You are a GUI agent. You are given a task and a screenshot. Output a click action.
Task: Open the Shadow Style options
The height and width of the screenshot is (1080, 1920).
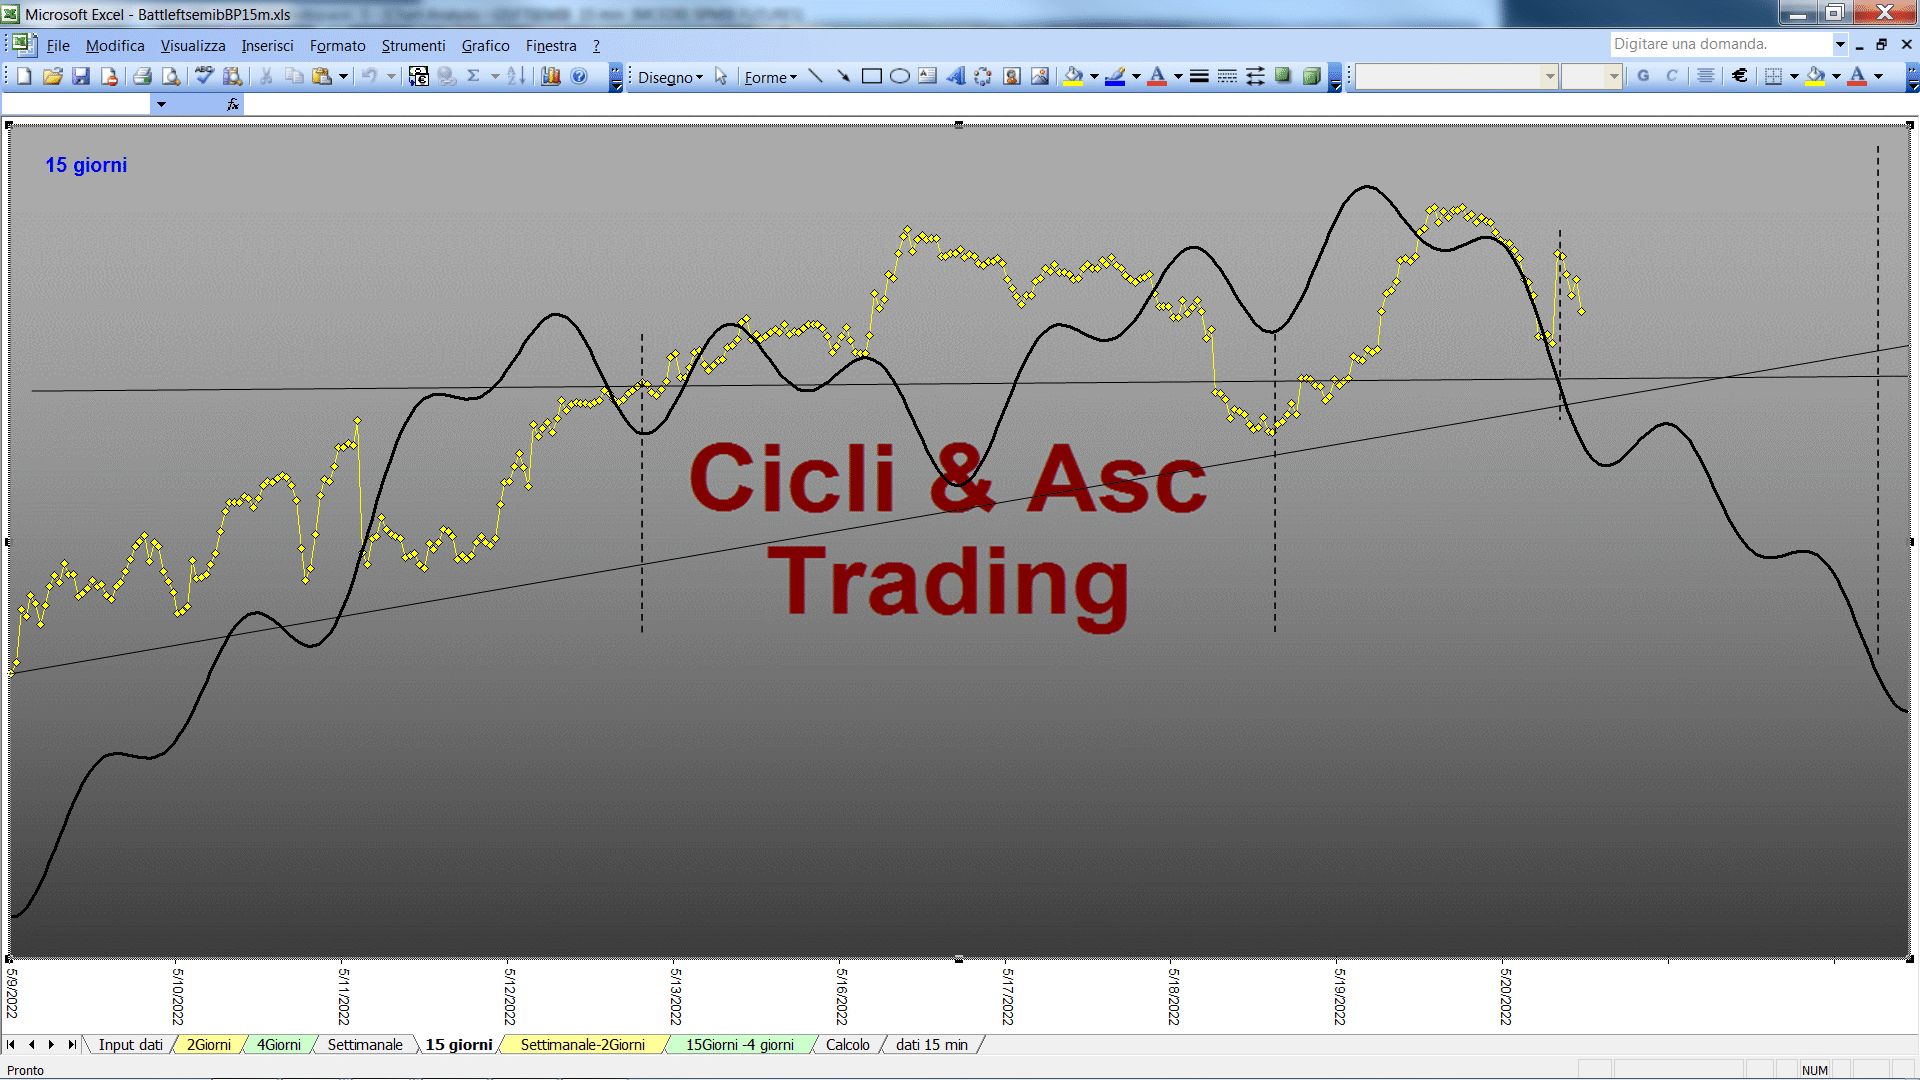[1283, 76]
